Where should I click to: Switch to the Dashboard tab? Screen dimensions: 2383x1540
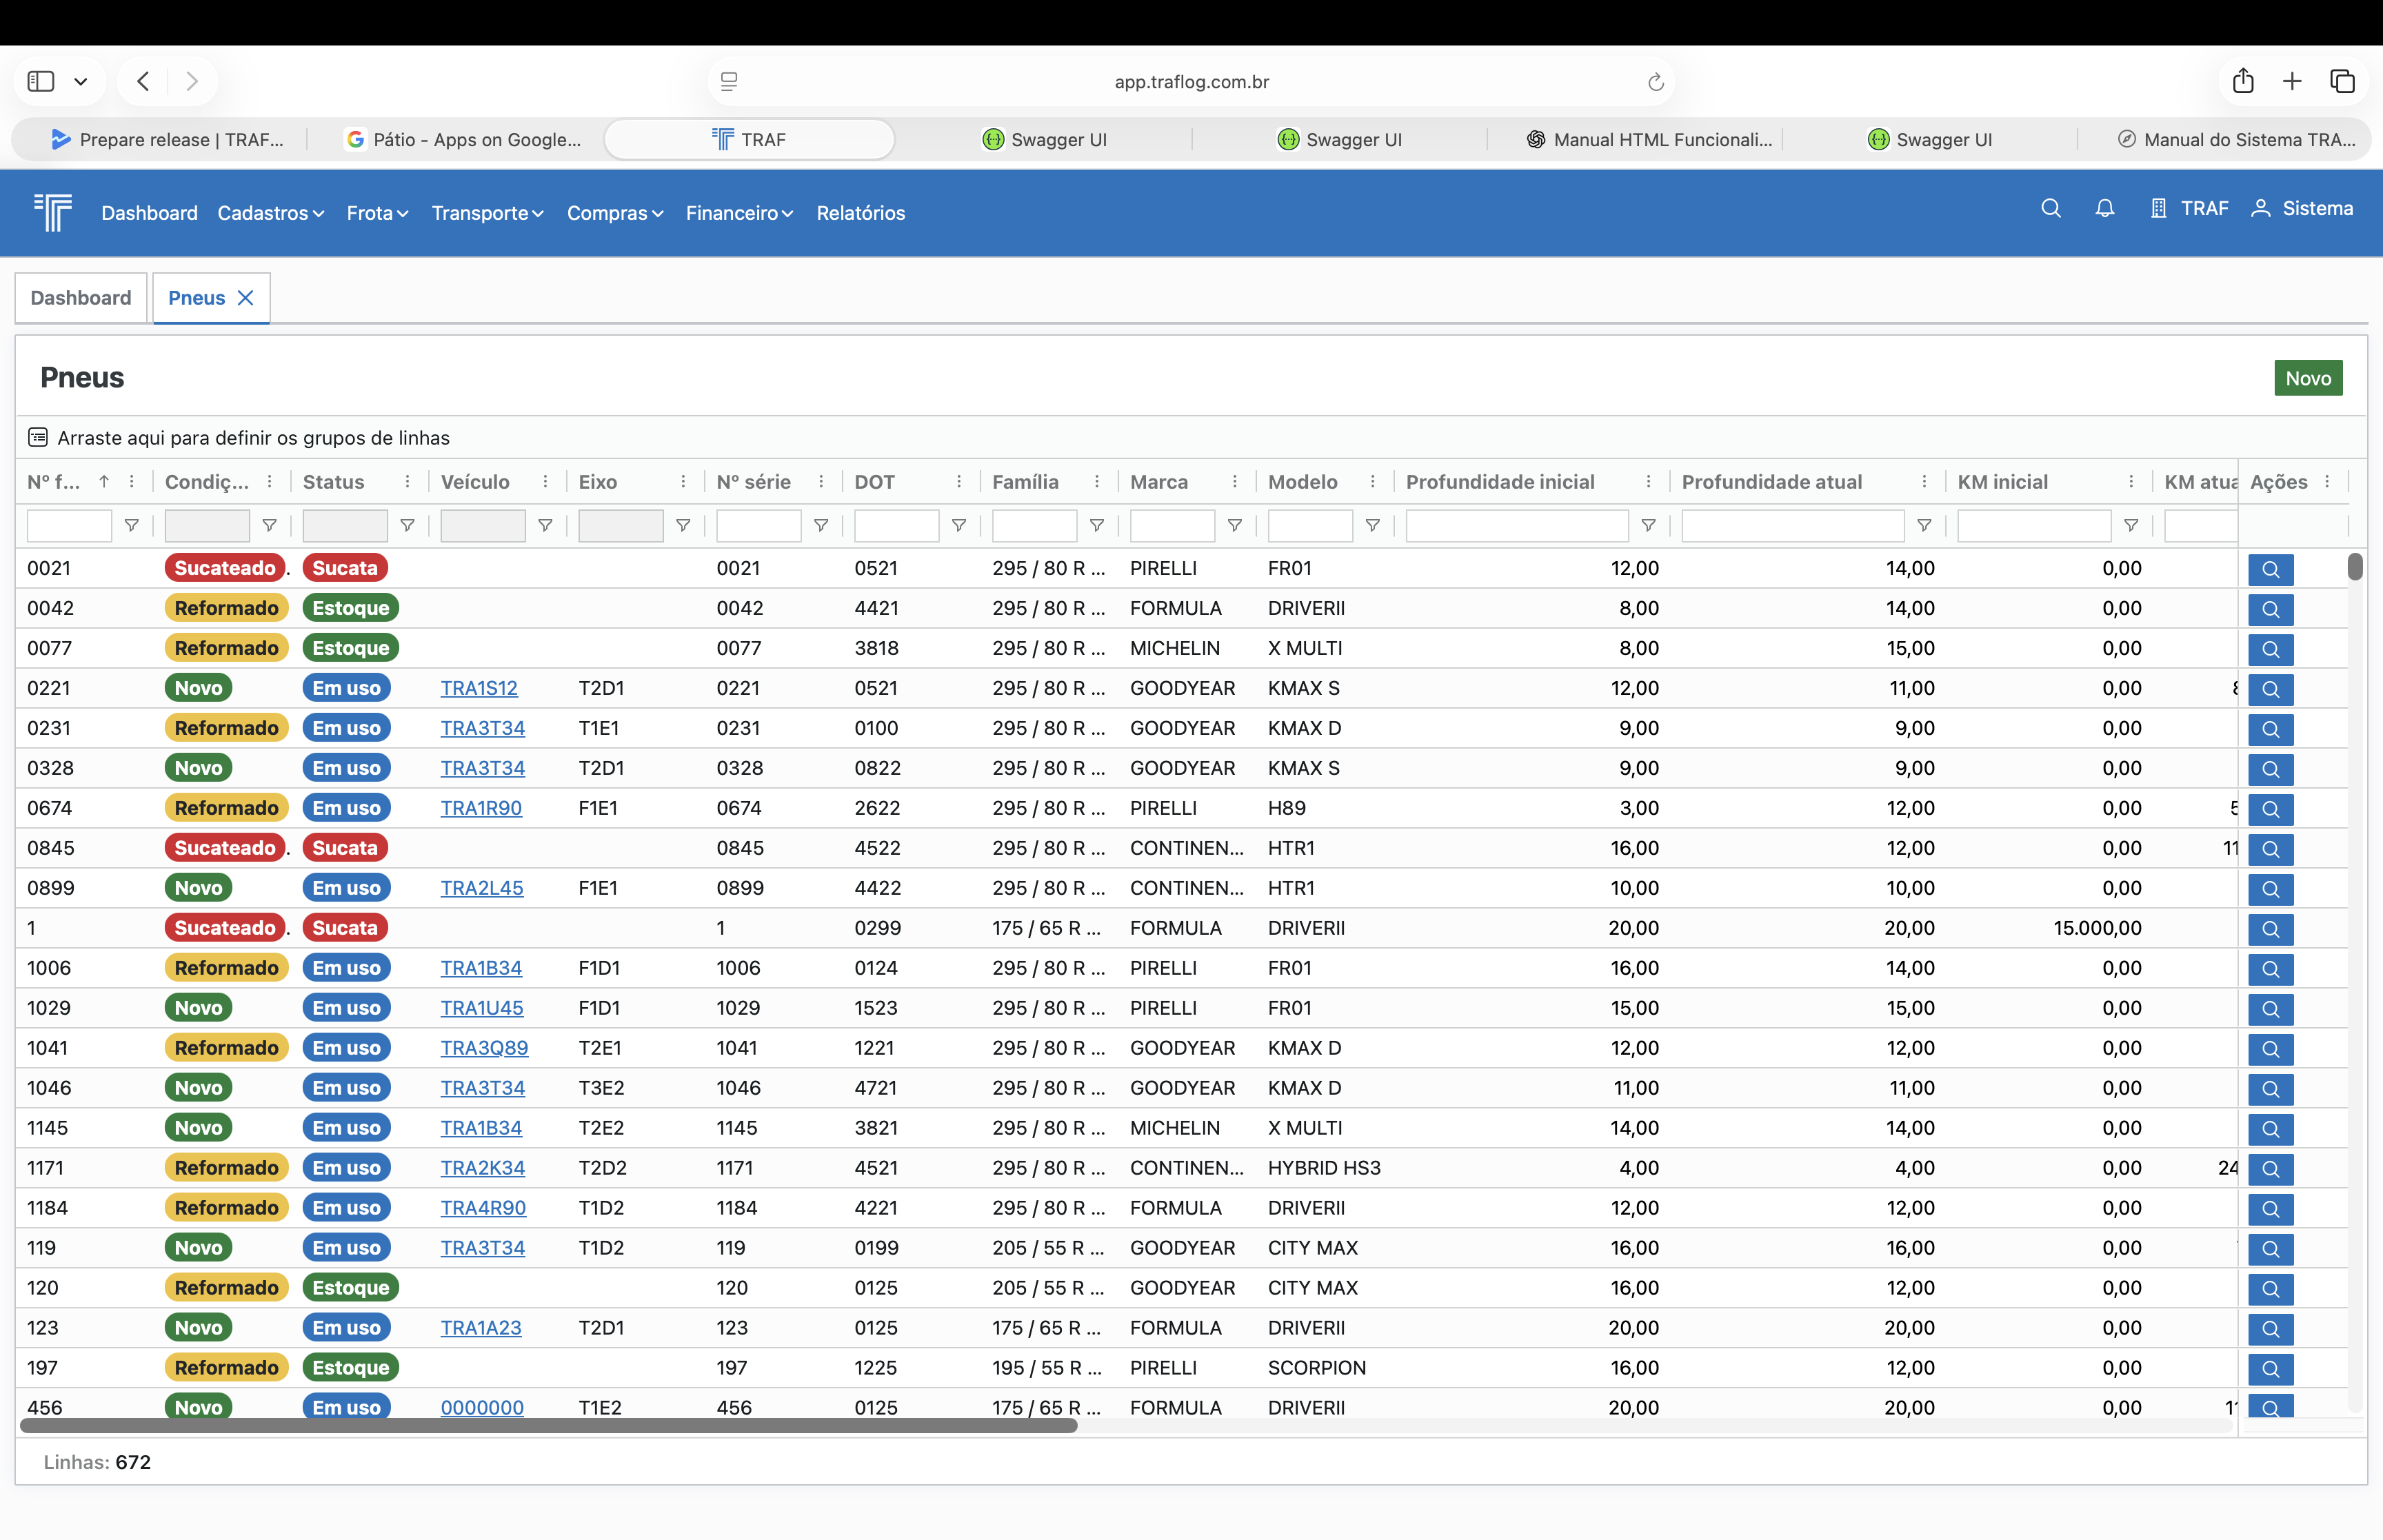click(81, 298)
